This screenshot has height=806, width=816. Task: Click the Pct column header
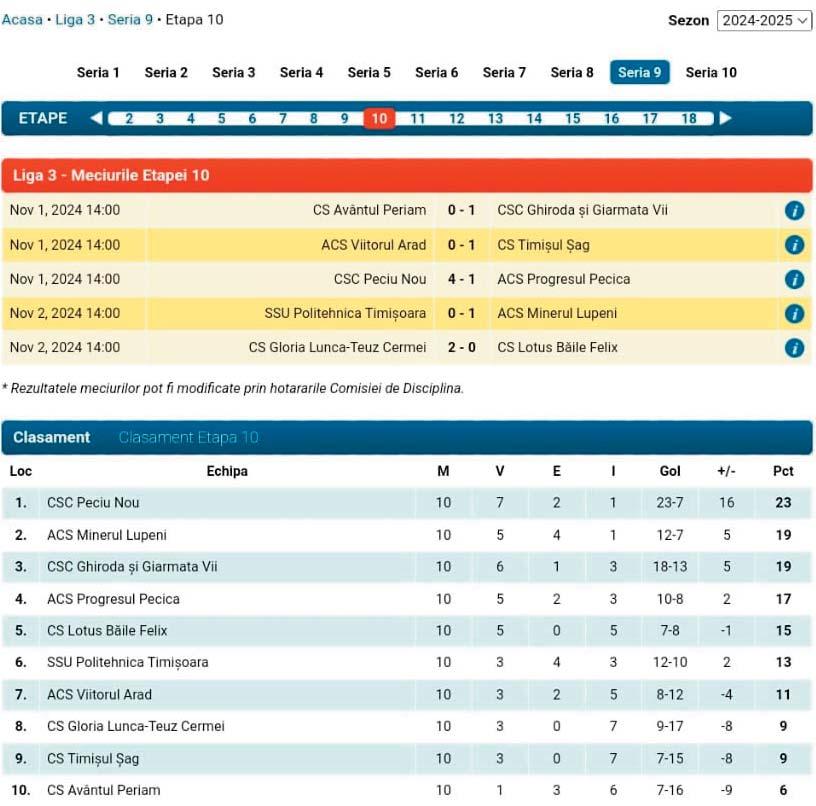tap(783, 471)
